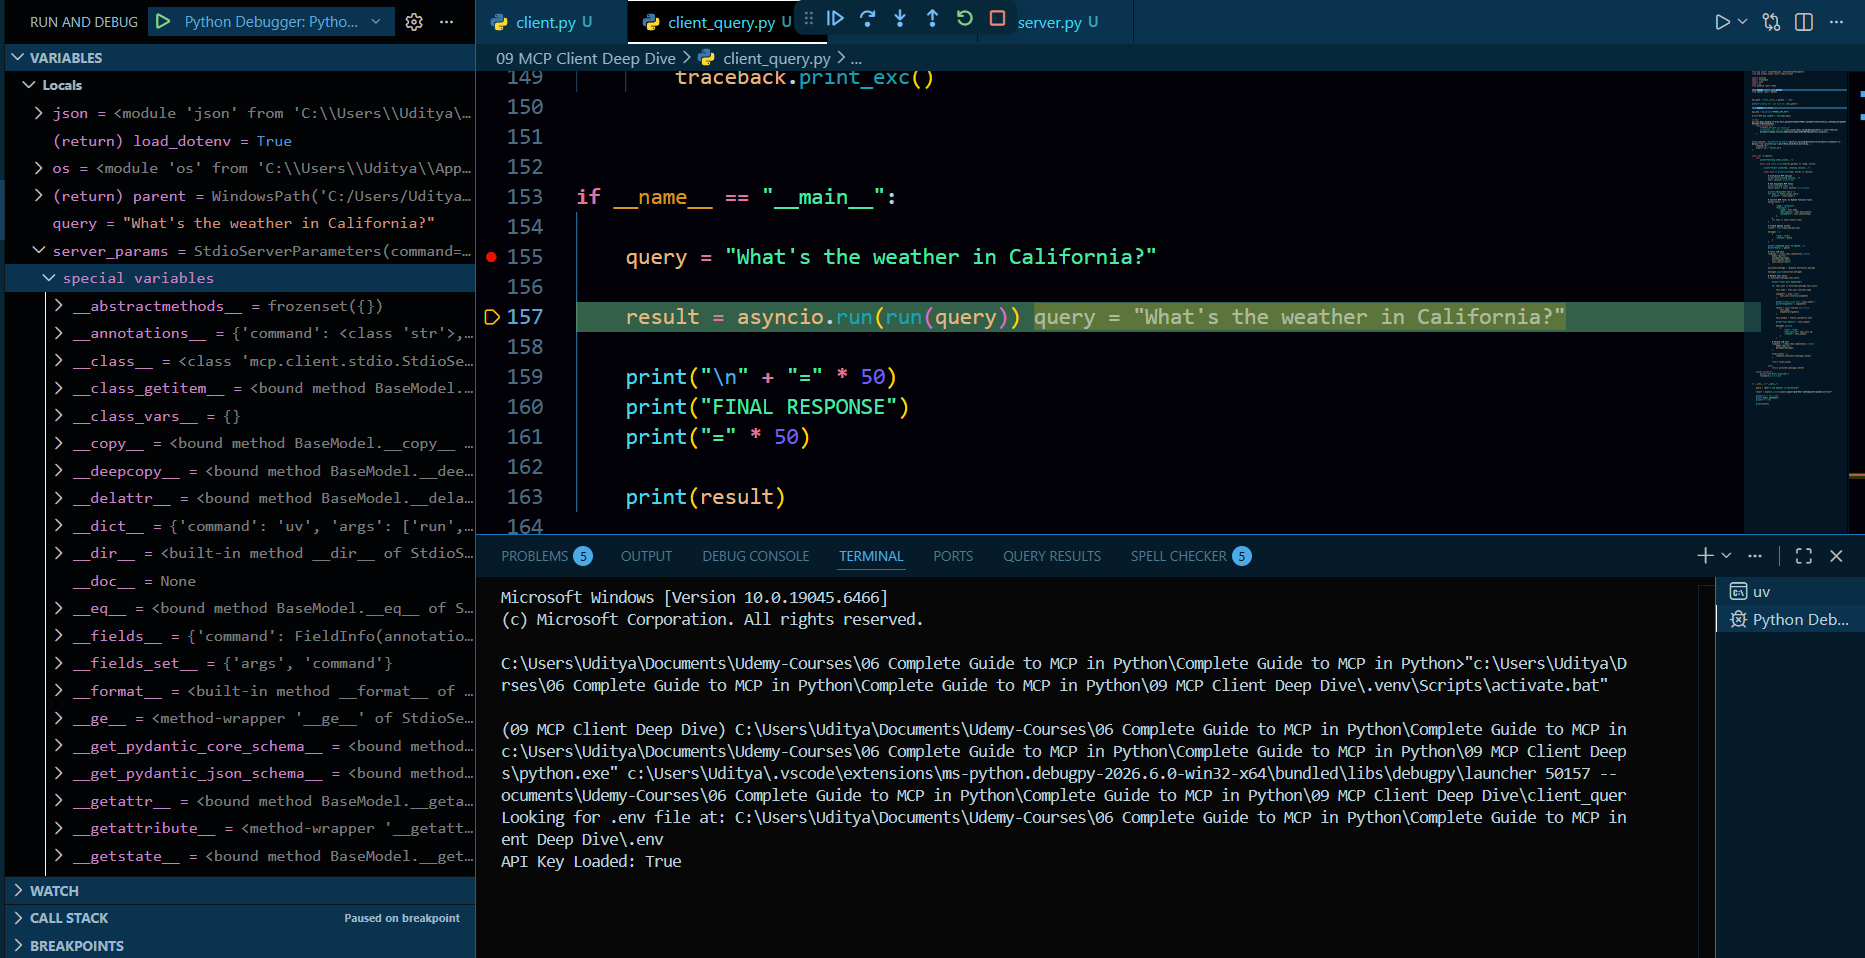Open editor more actions menu

point(1836,22)
